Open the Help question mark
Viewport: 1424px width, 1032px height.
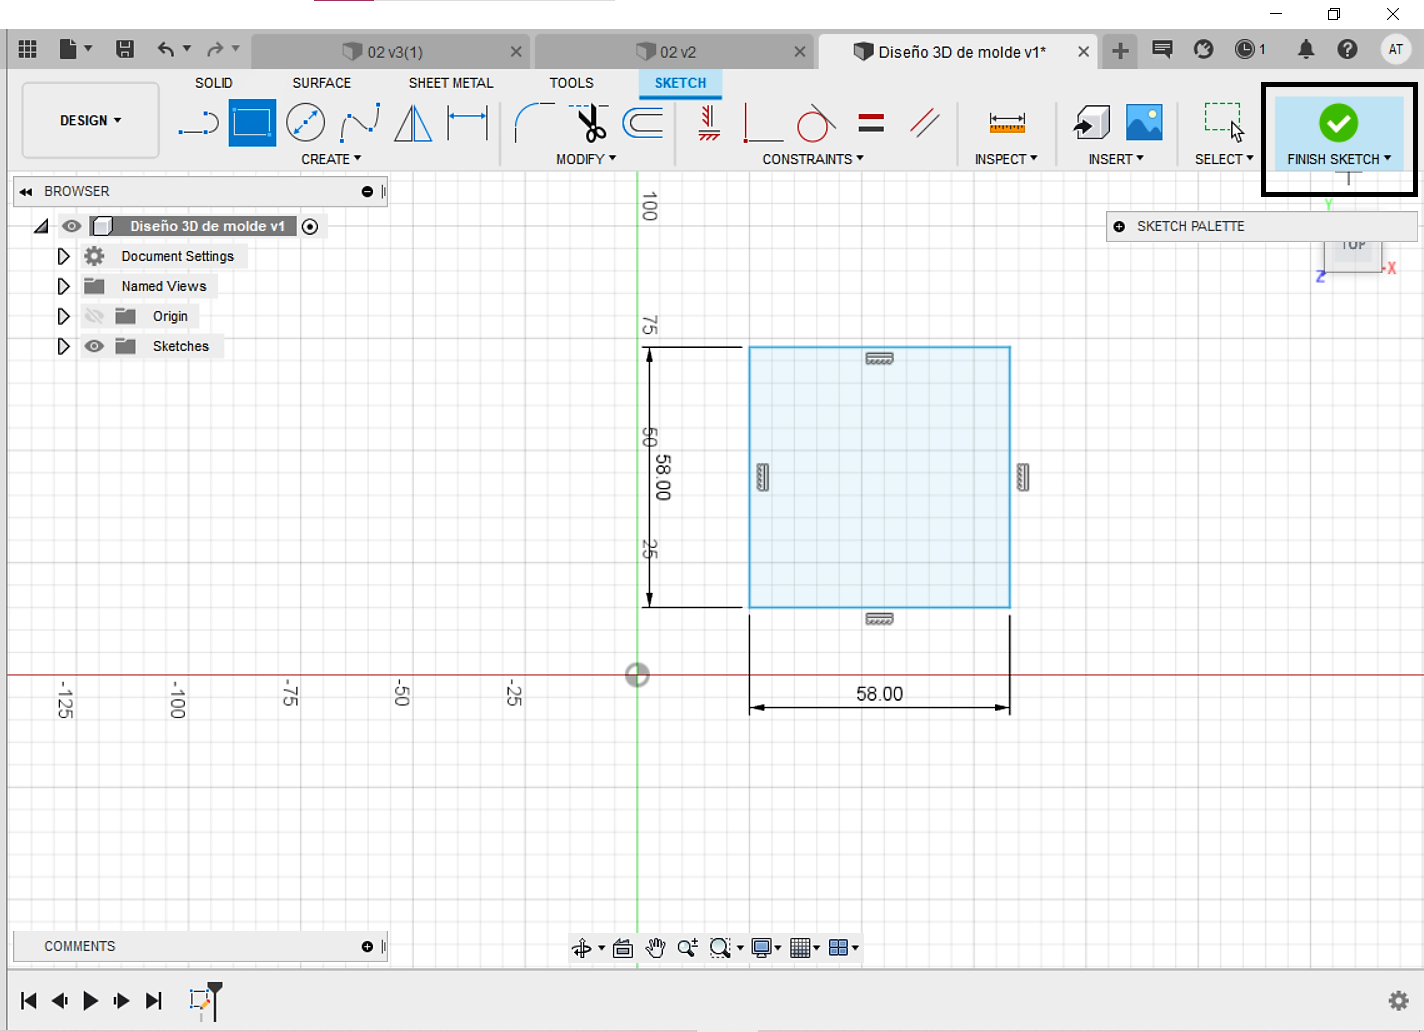(x=1348, y=49)
